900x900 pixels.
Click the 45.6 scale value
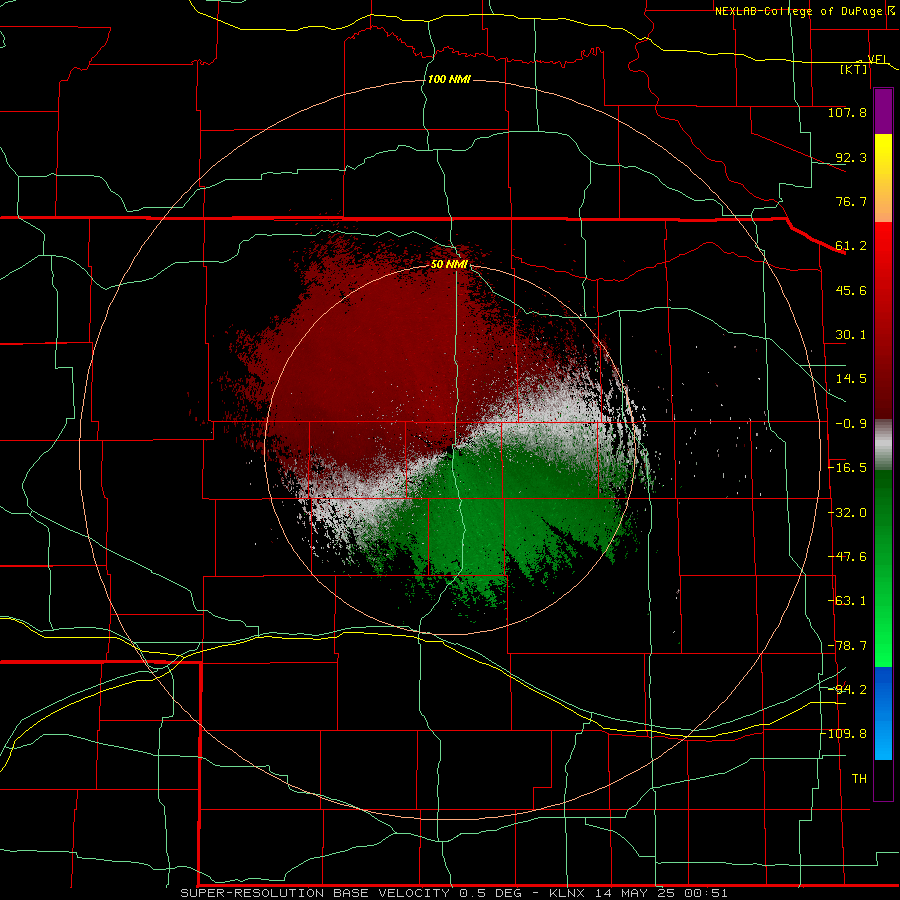coord(851,290)
